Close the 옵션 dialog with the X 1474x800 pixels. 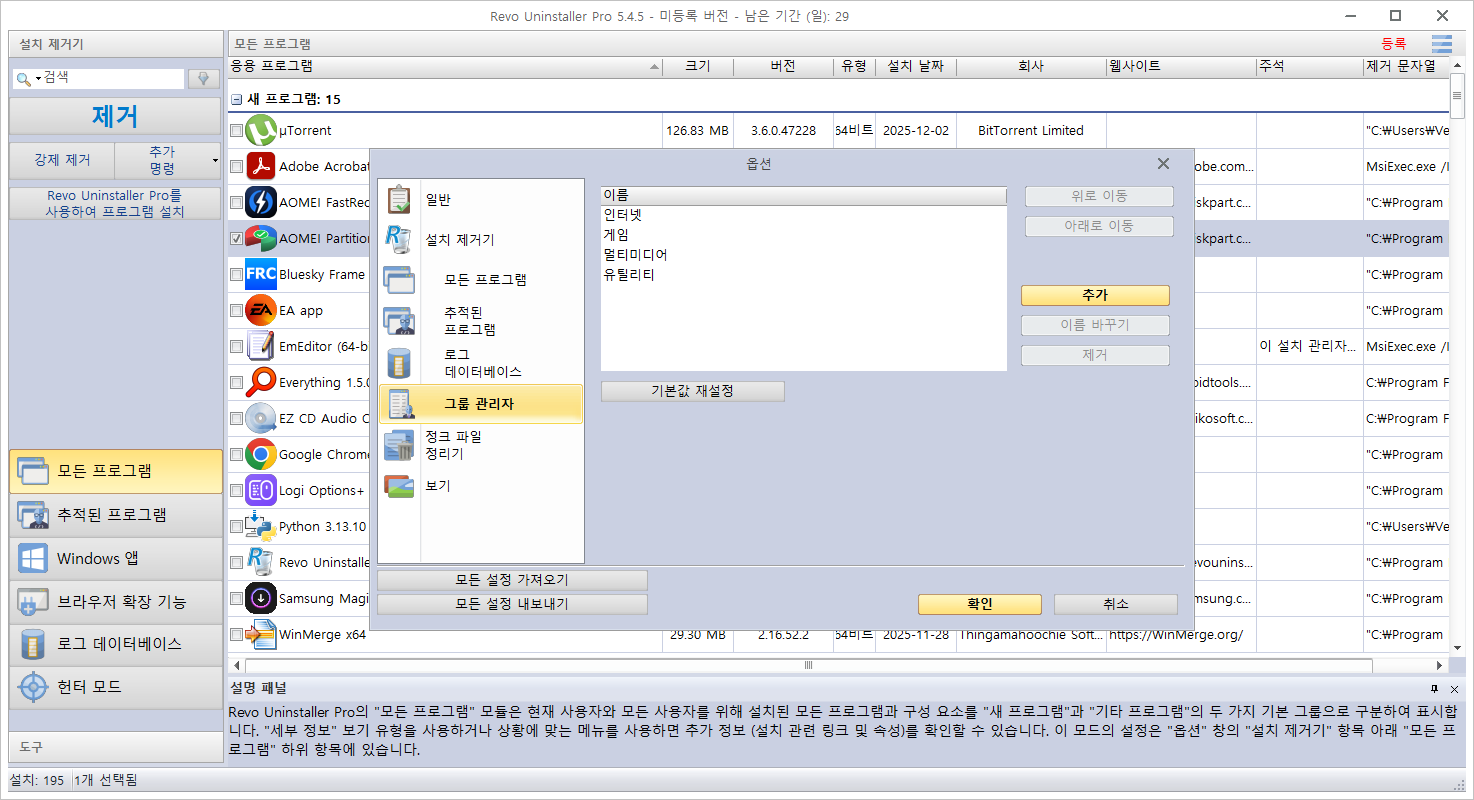[x=1163, y=163]
